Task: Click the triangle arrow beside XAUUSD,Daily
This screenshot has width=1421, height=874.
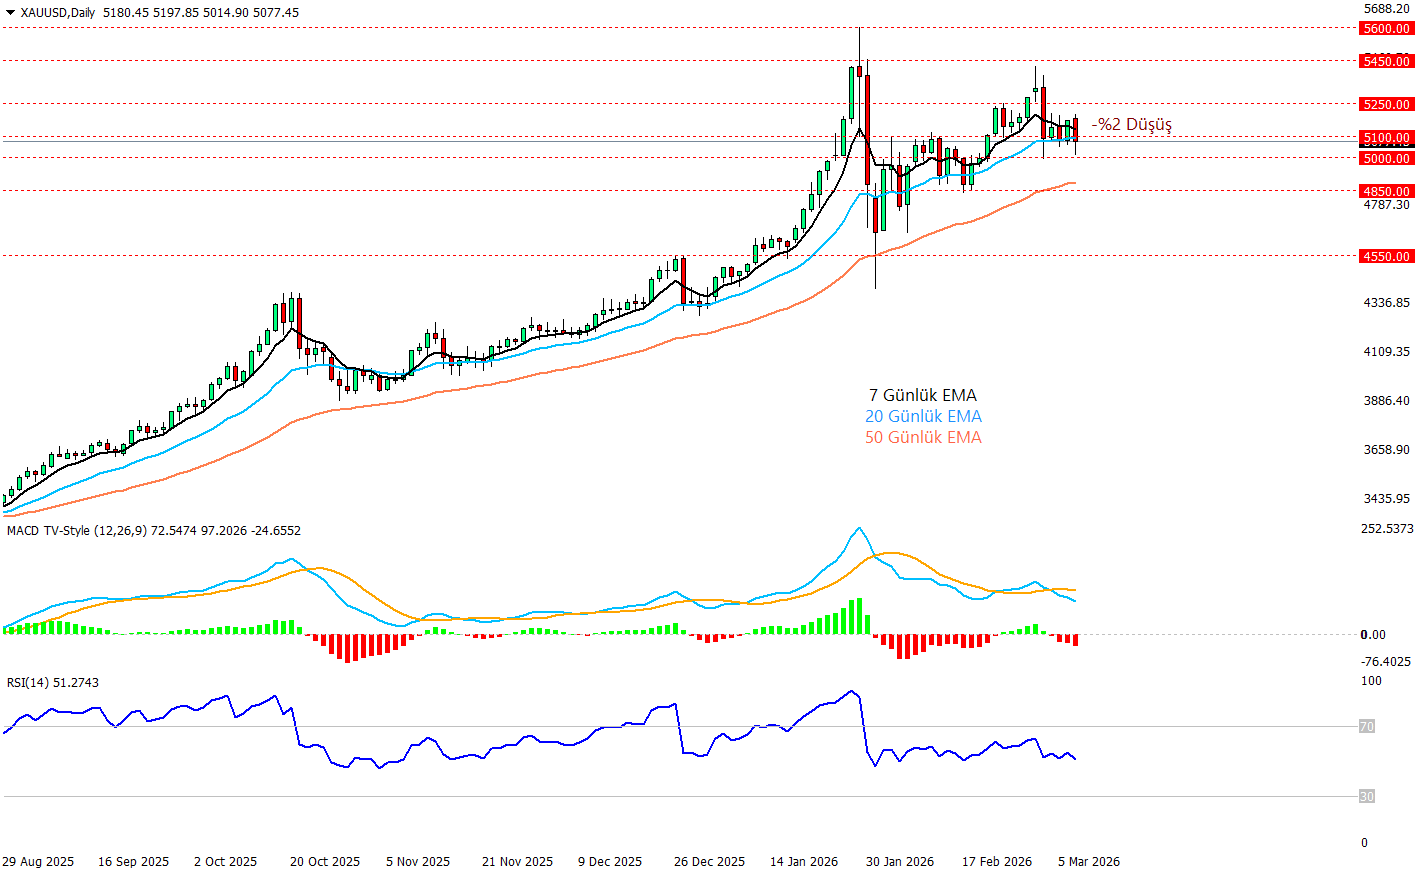Action: pyautogui.click(x=11, y=13)
